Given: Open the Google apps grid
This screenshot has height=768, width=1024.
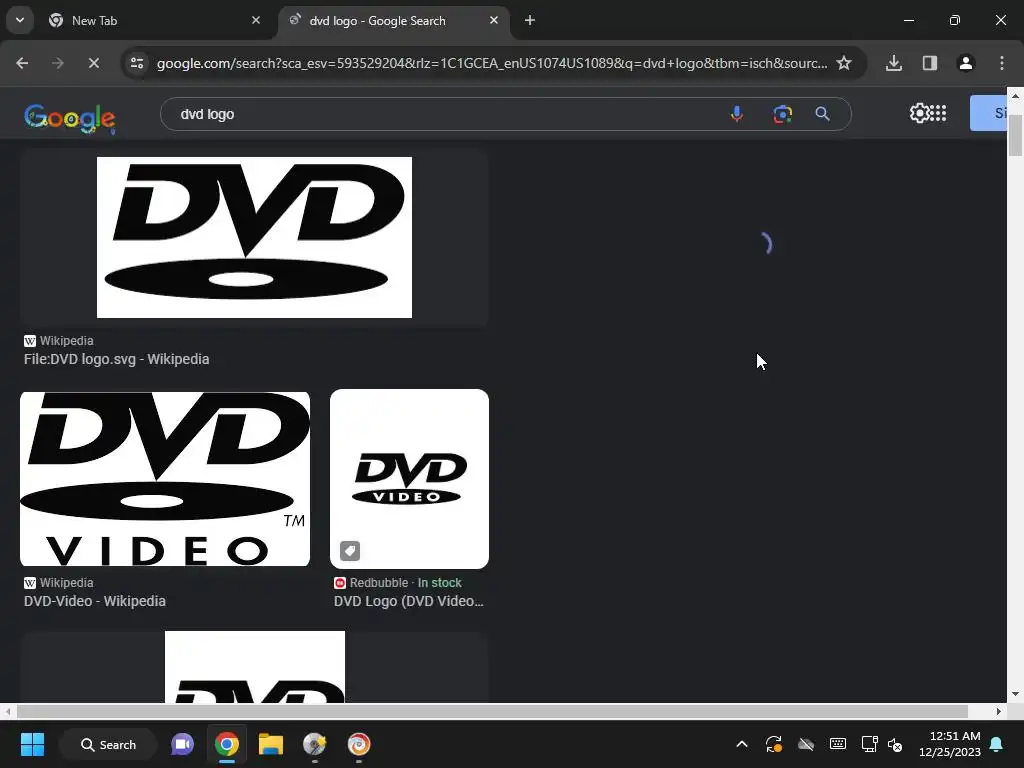Looking at the screenshot, I should 938,113.
